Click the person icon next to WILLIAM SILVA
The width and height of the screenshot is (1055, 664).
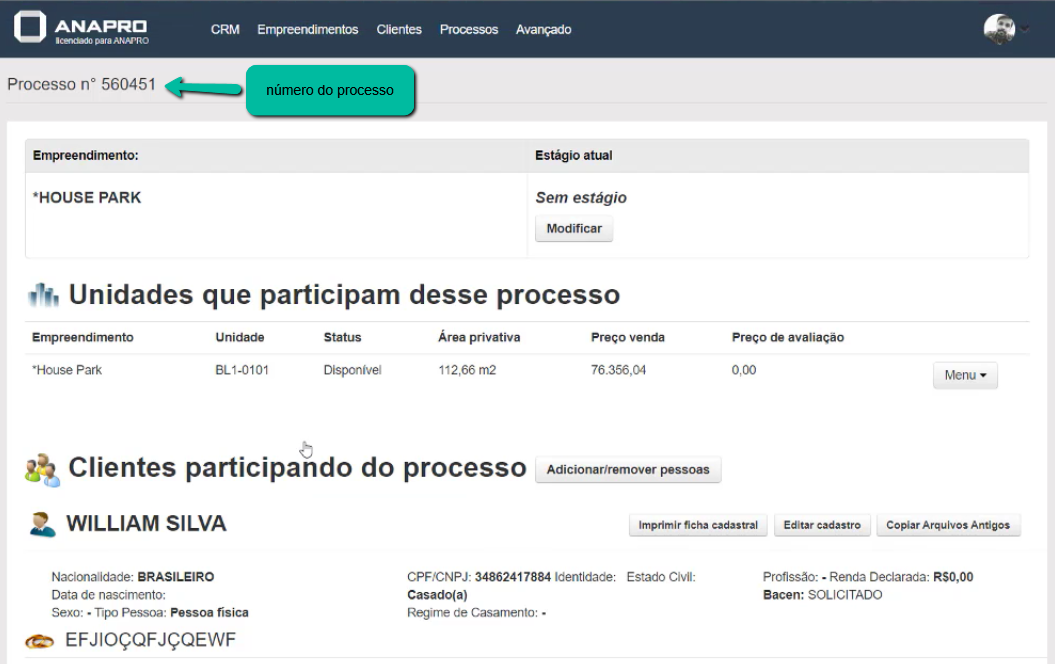[x=42, y=524]
